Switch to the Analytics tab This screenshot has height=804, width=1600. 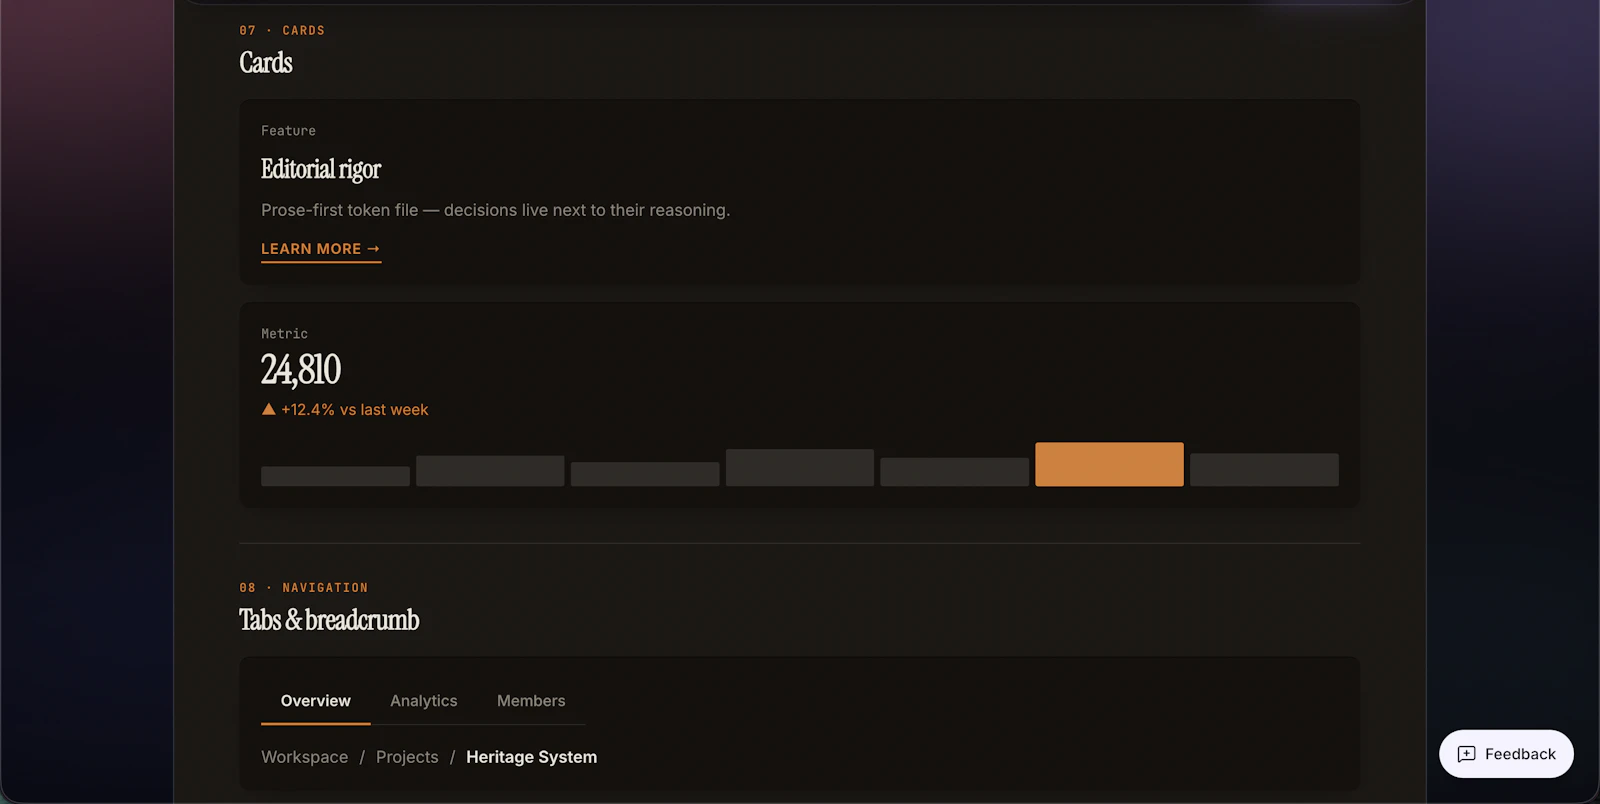(424, 701)
